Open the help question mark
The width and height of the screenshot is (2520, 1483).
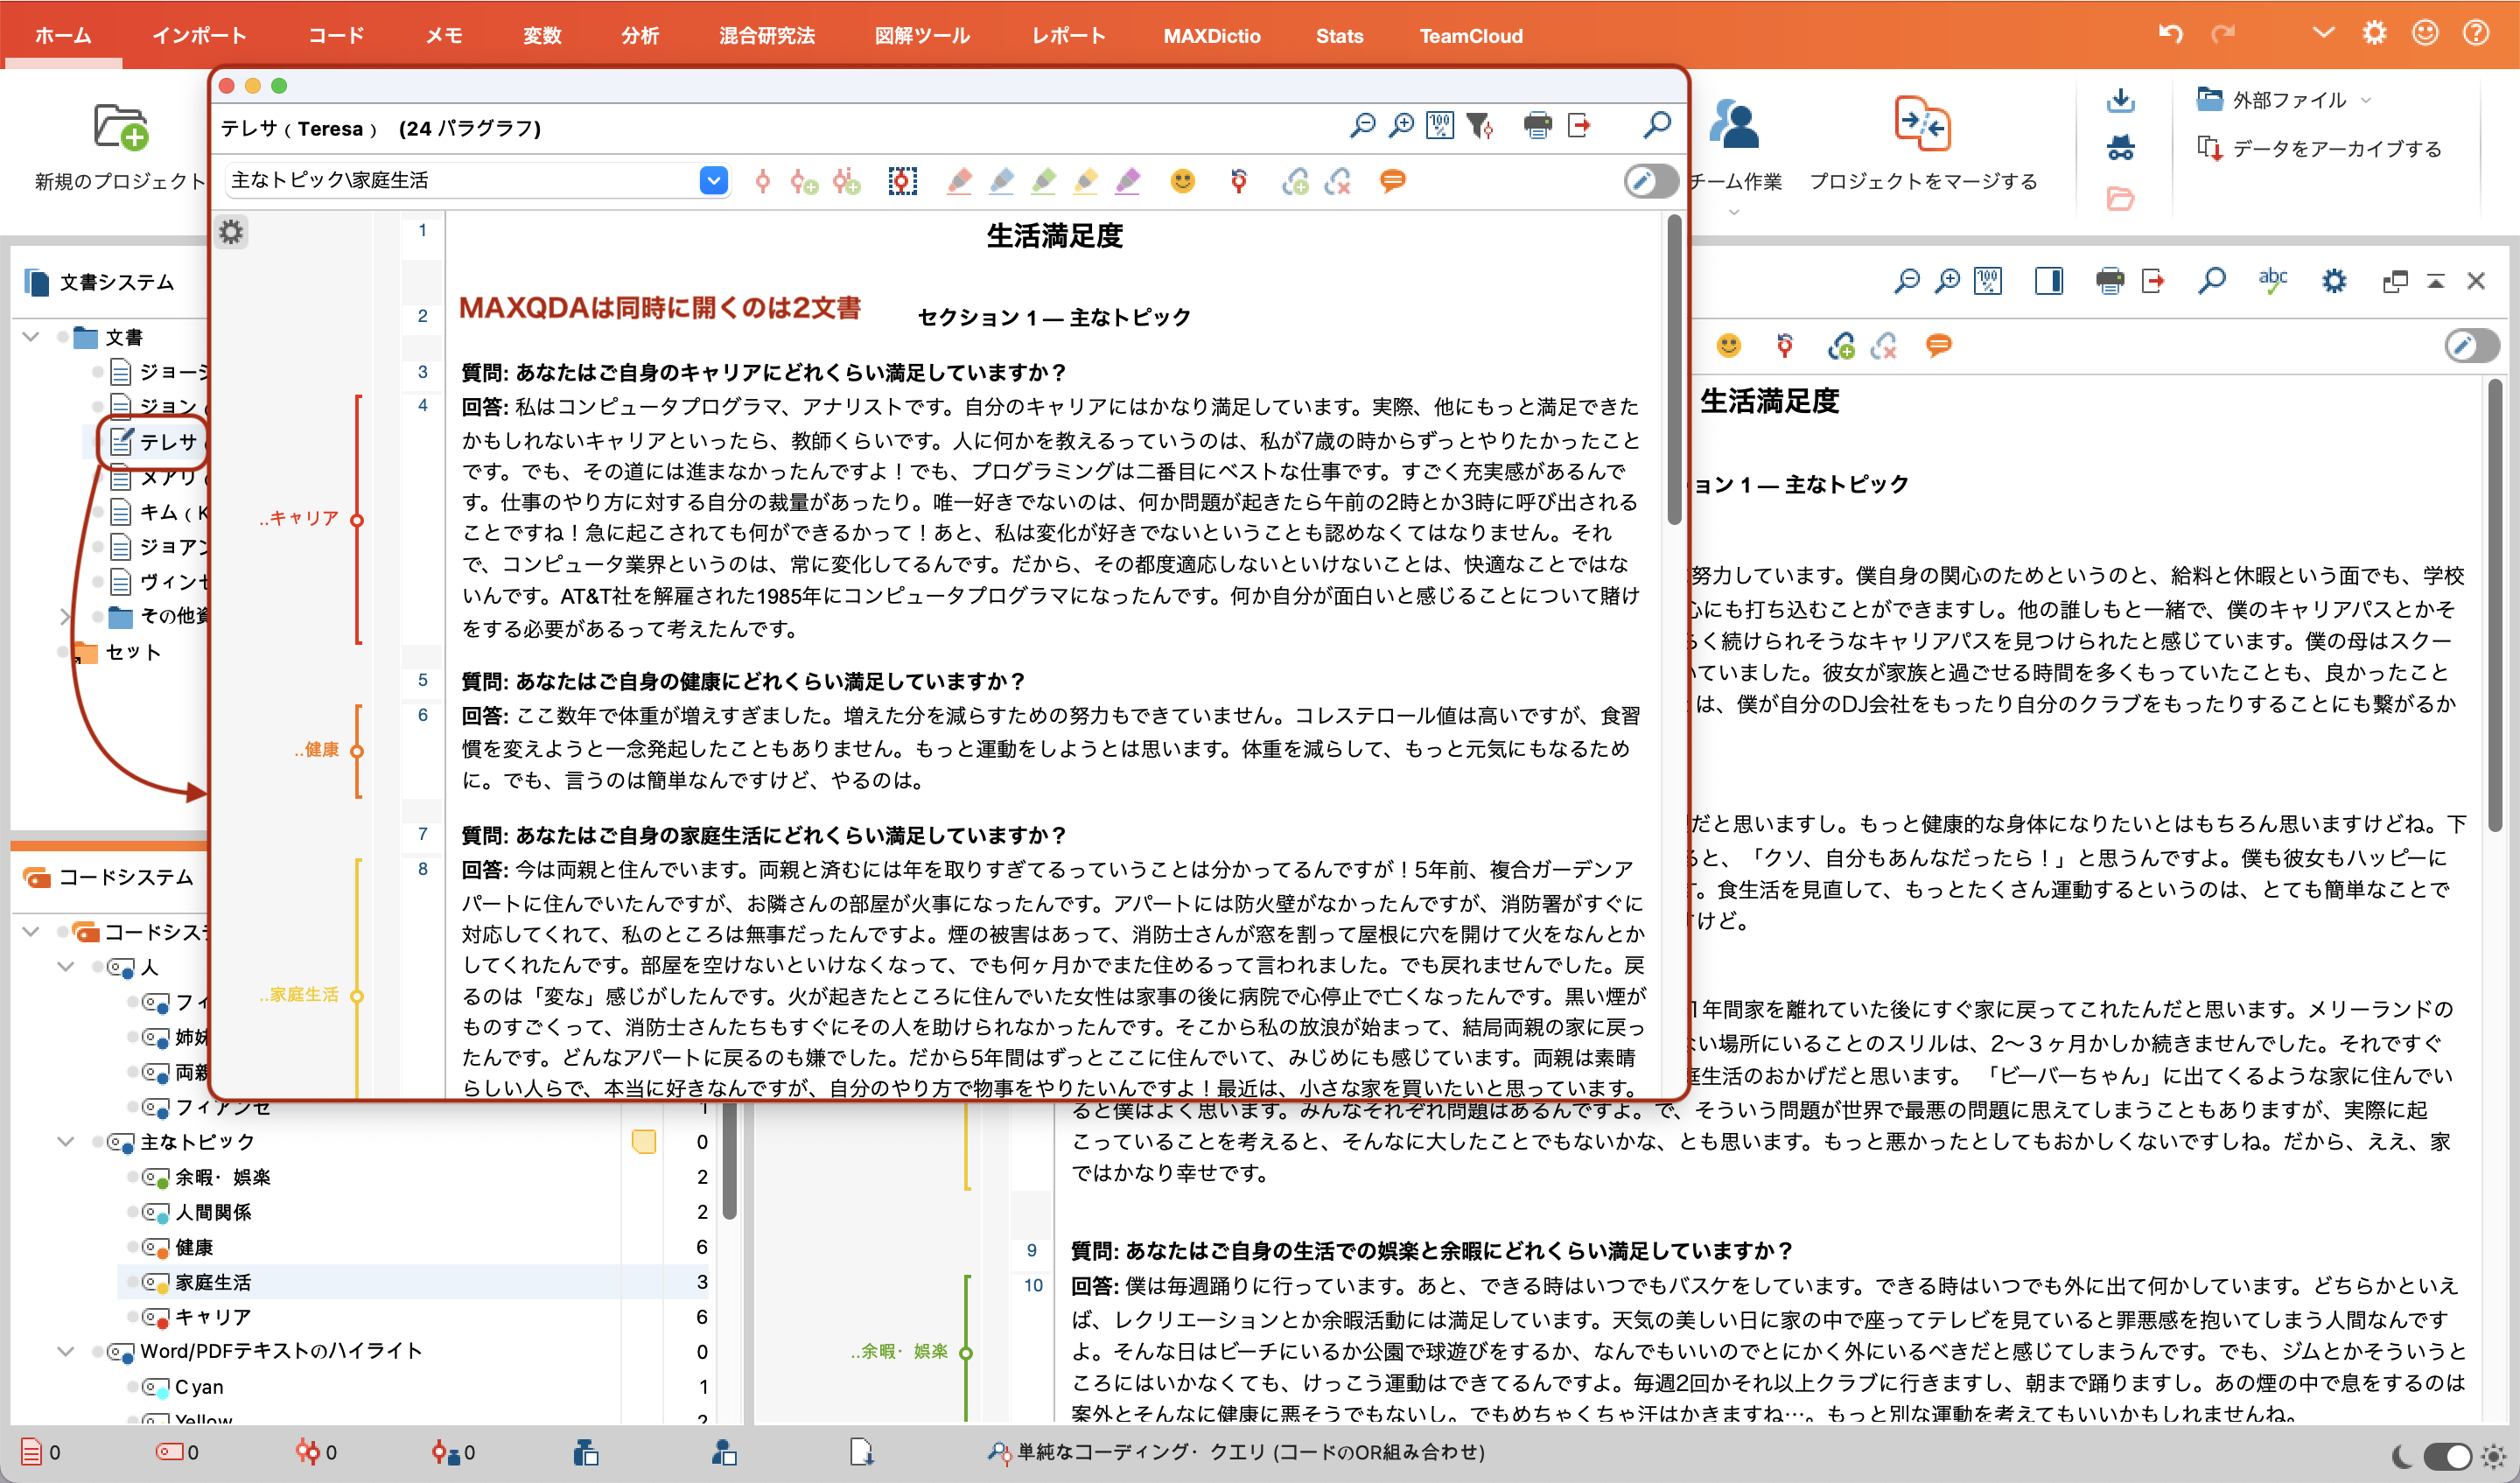[2476, 33]
